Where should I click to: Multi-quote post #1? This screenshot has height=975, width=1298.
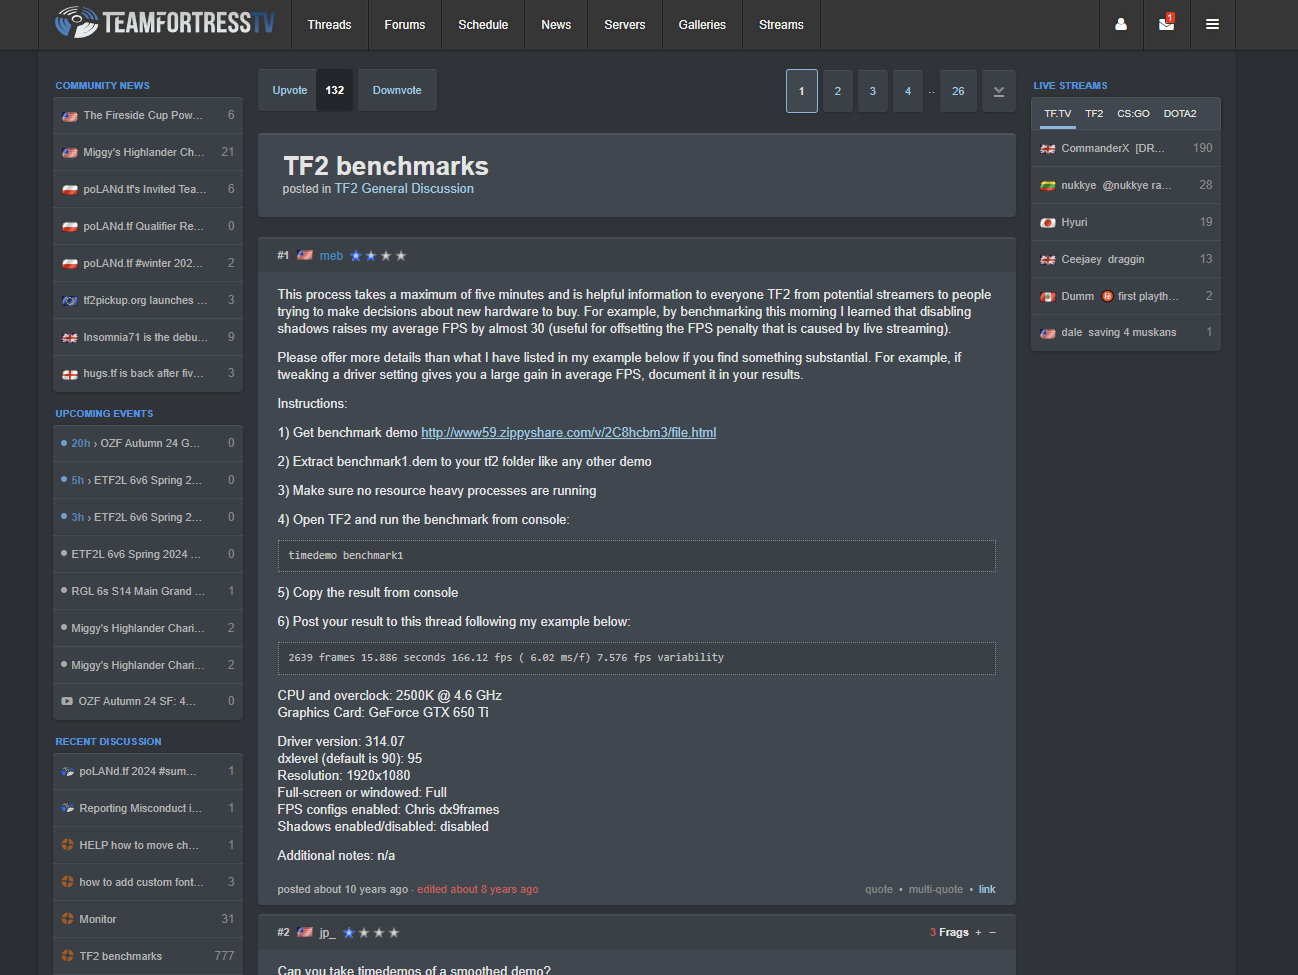[936, 890]
